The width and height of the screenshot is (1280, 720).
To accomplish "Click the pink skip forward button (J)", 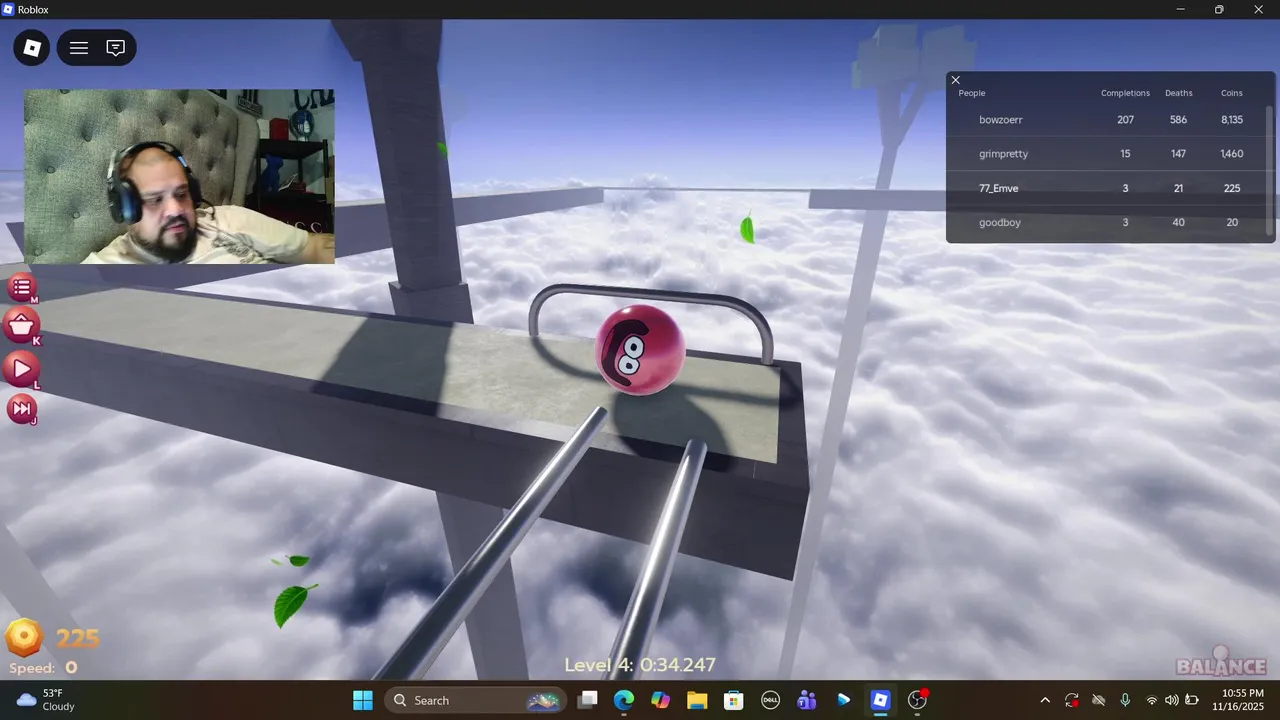I will click(x=22, y=408).
